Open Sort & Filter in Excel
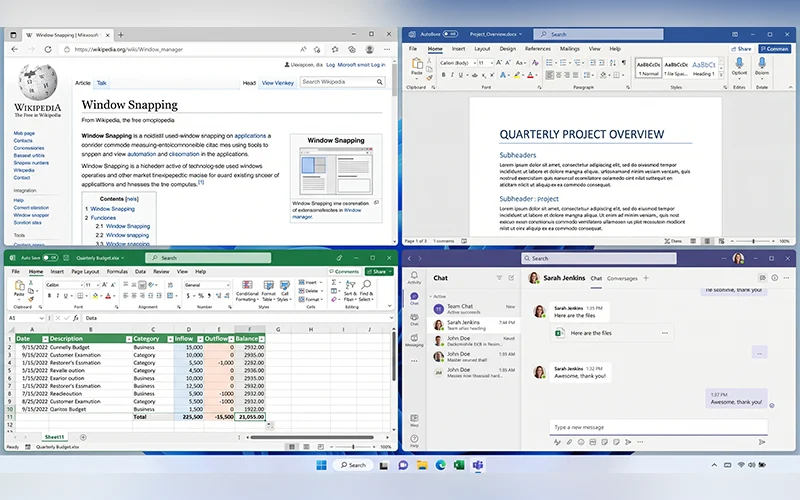 pyautogui.click(x=350, y=291)
